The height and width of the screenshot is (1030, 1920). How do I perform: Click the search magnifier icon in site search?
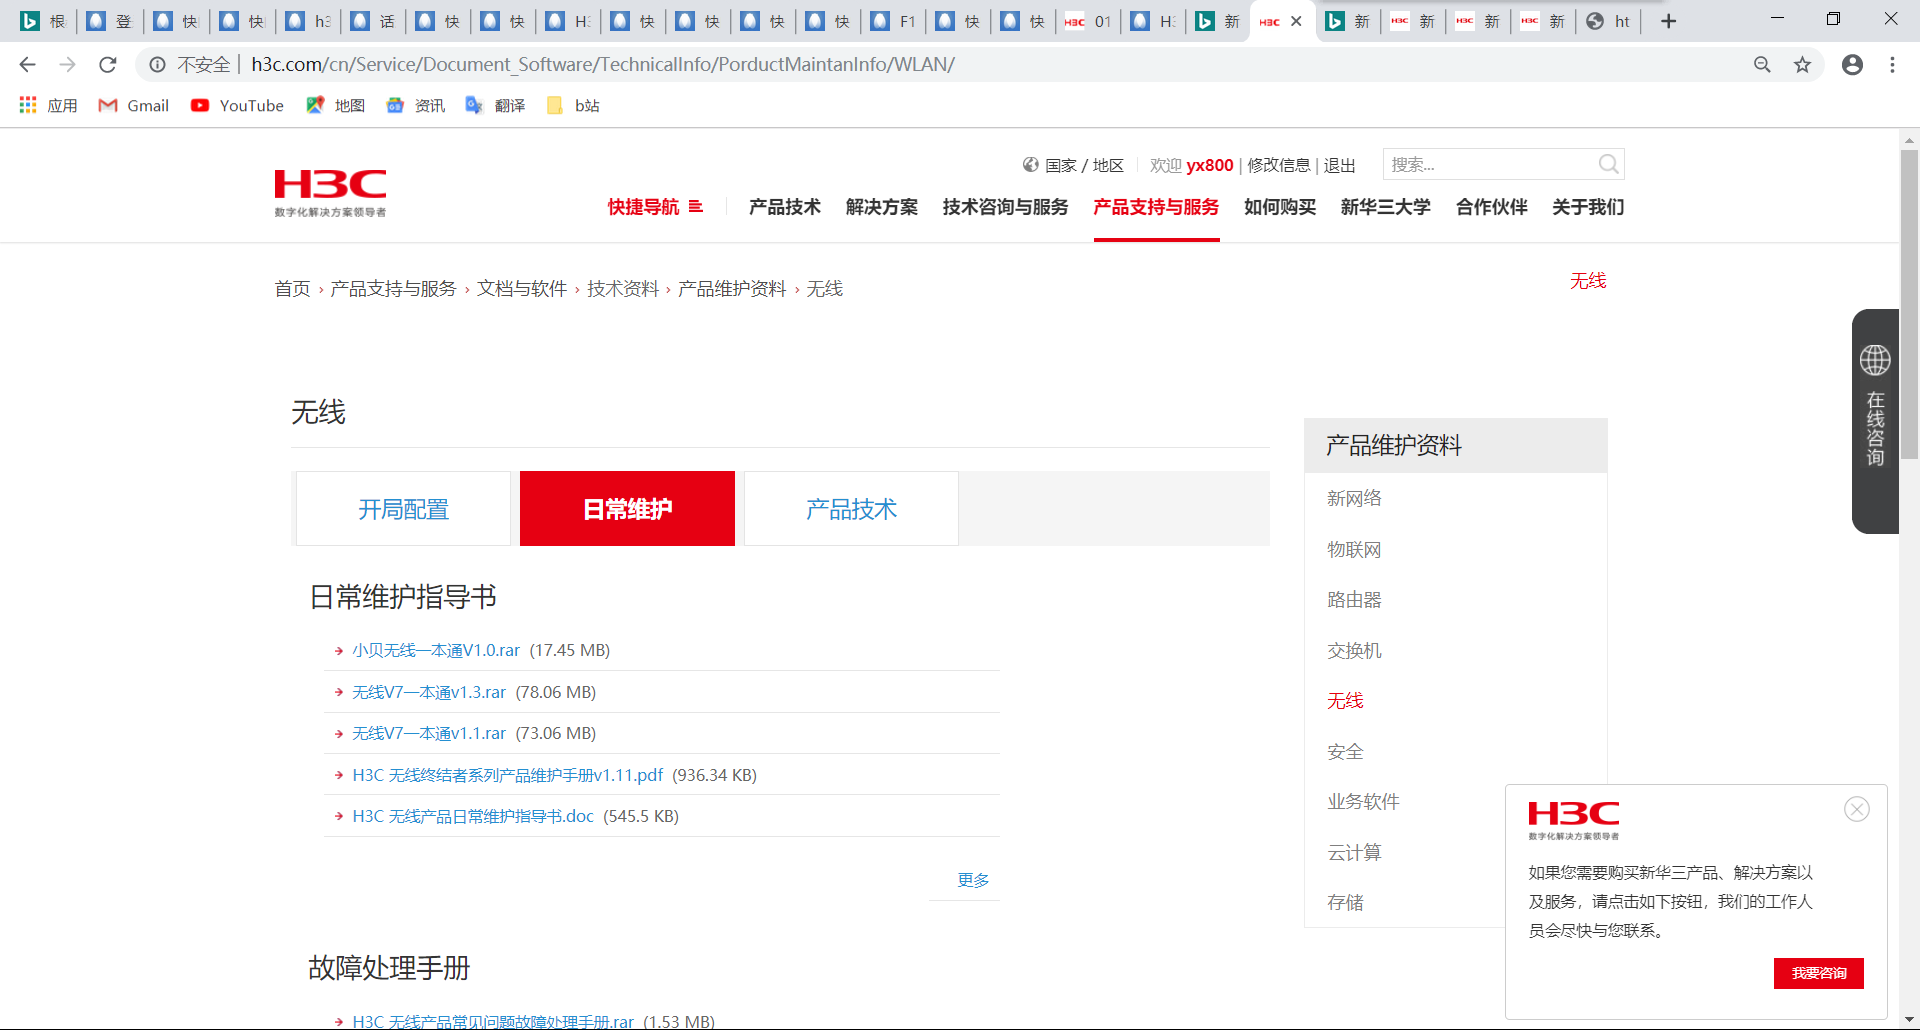(x=1608, y=164)
